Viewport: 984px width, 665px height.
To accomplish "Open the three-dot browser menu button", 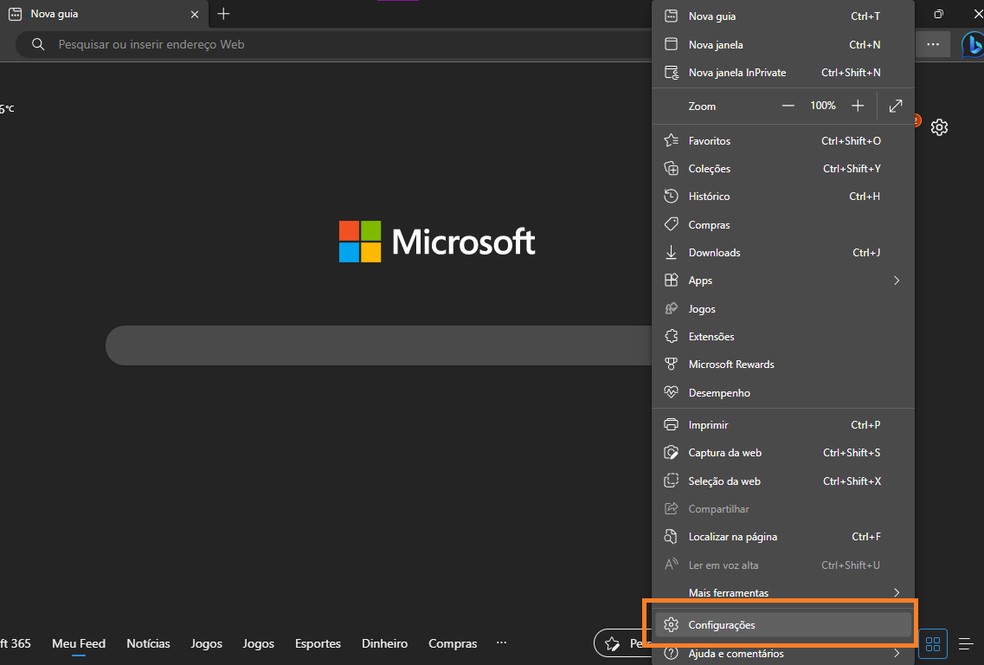I will [x=933, y=45].
